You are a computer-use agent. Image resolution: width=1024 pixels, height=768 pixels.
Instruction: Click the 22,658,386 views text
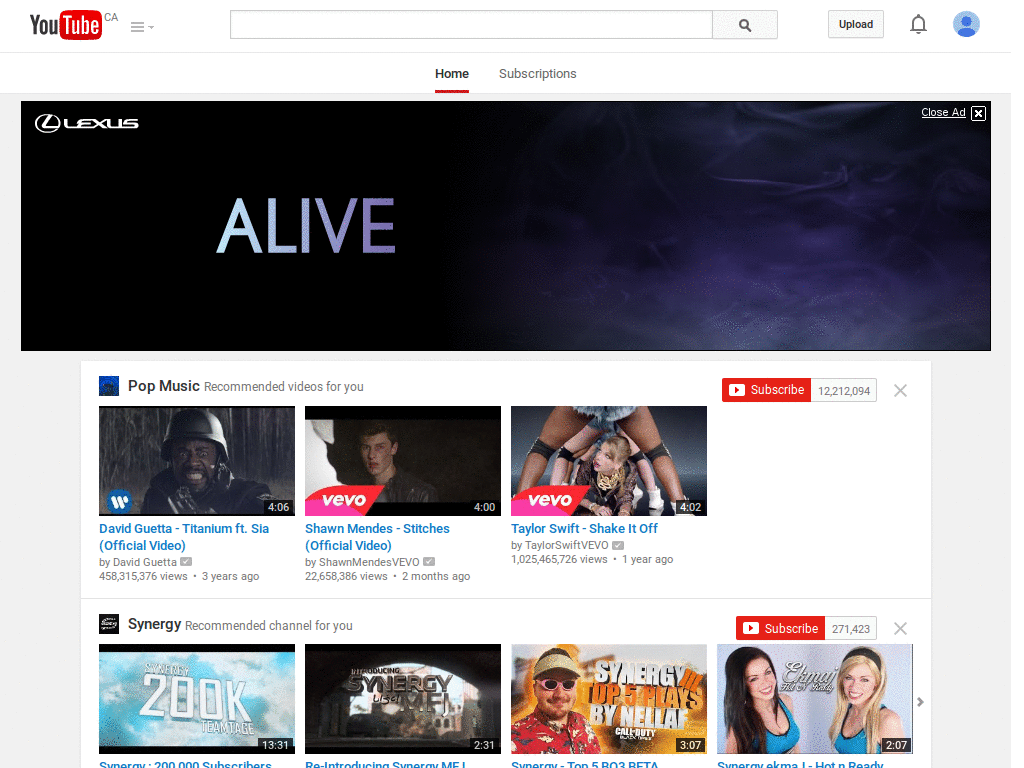(x=346, y=576)
